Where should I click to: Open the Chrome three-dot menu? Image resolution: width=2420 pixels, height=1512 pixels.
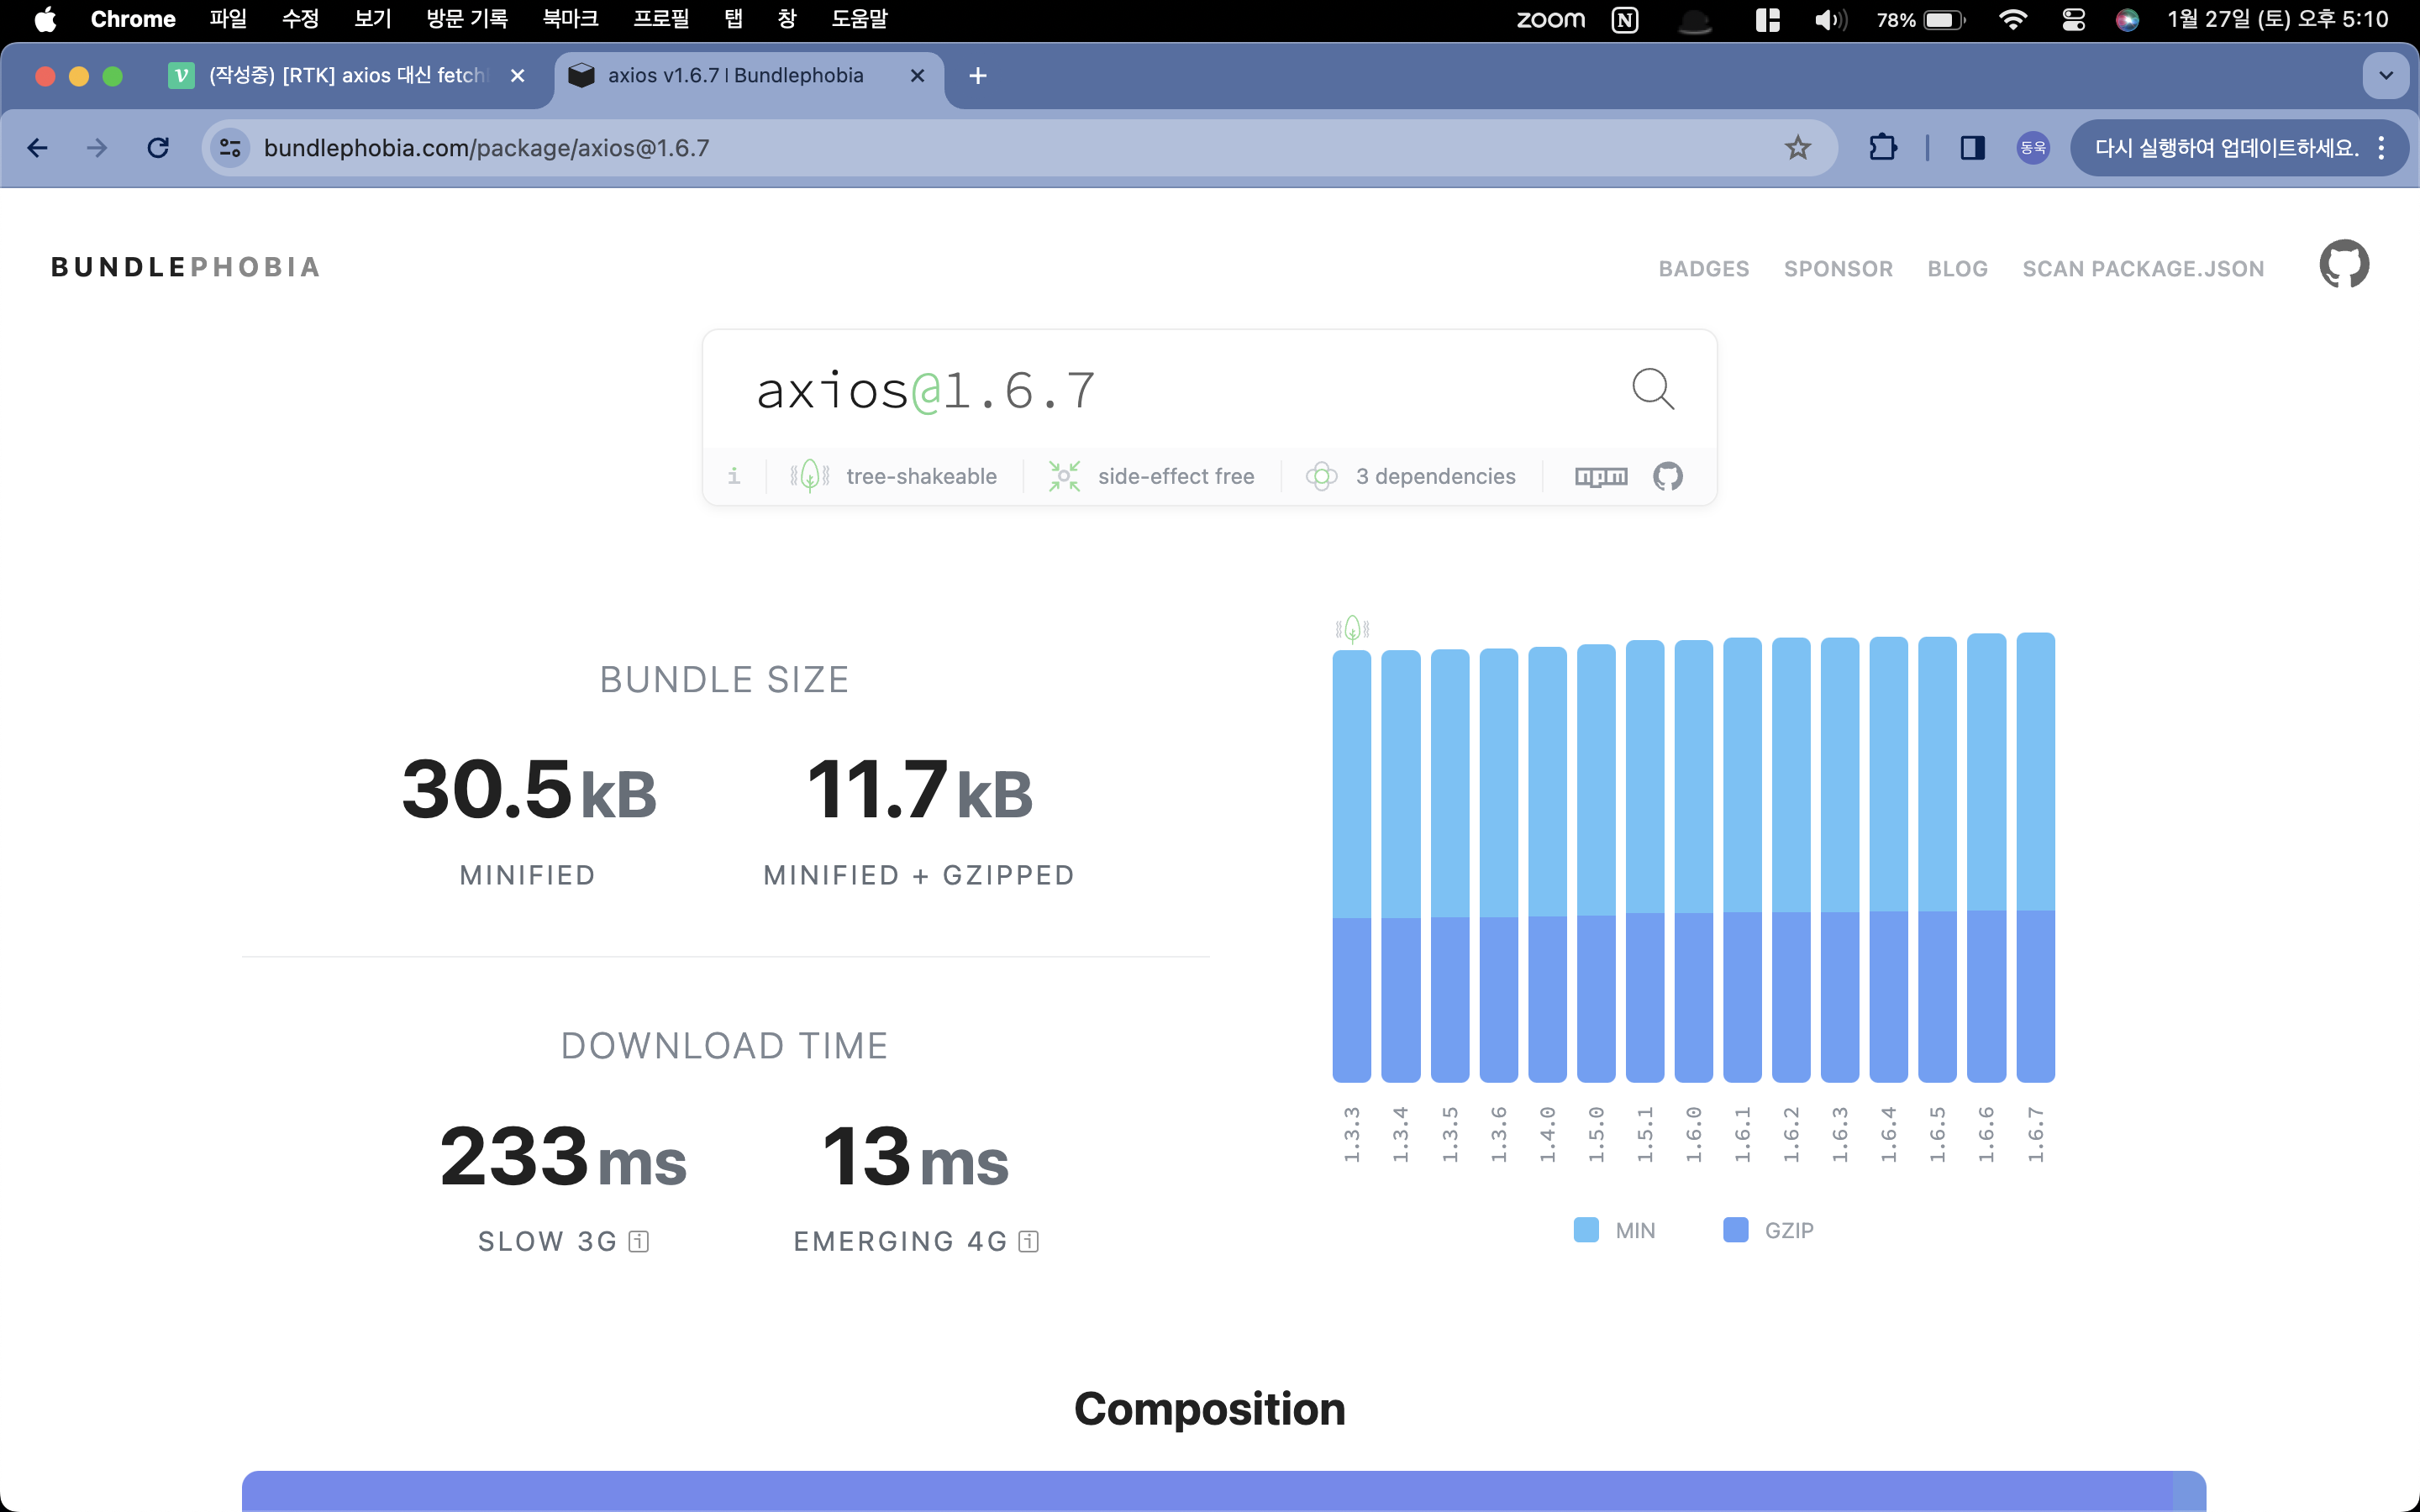2382,148
